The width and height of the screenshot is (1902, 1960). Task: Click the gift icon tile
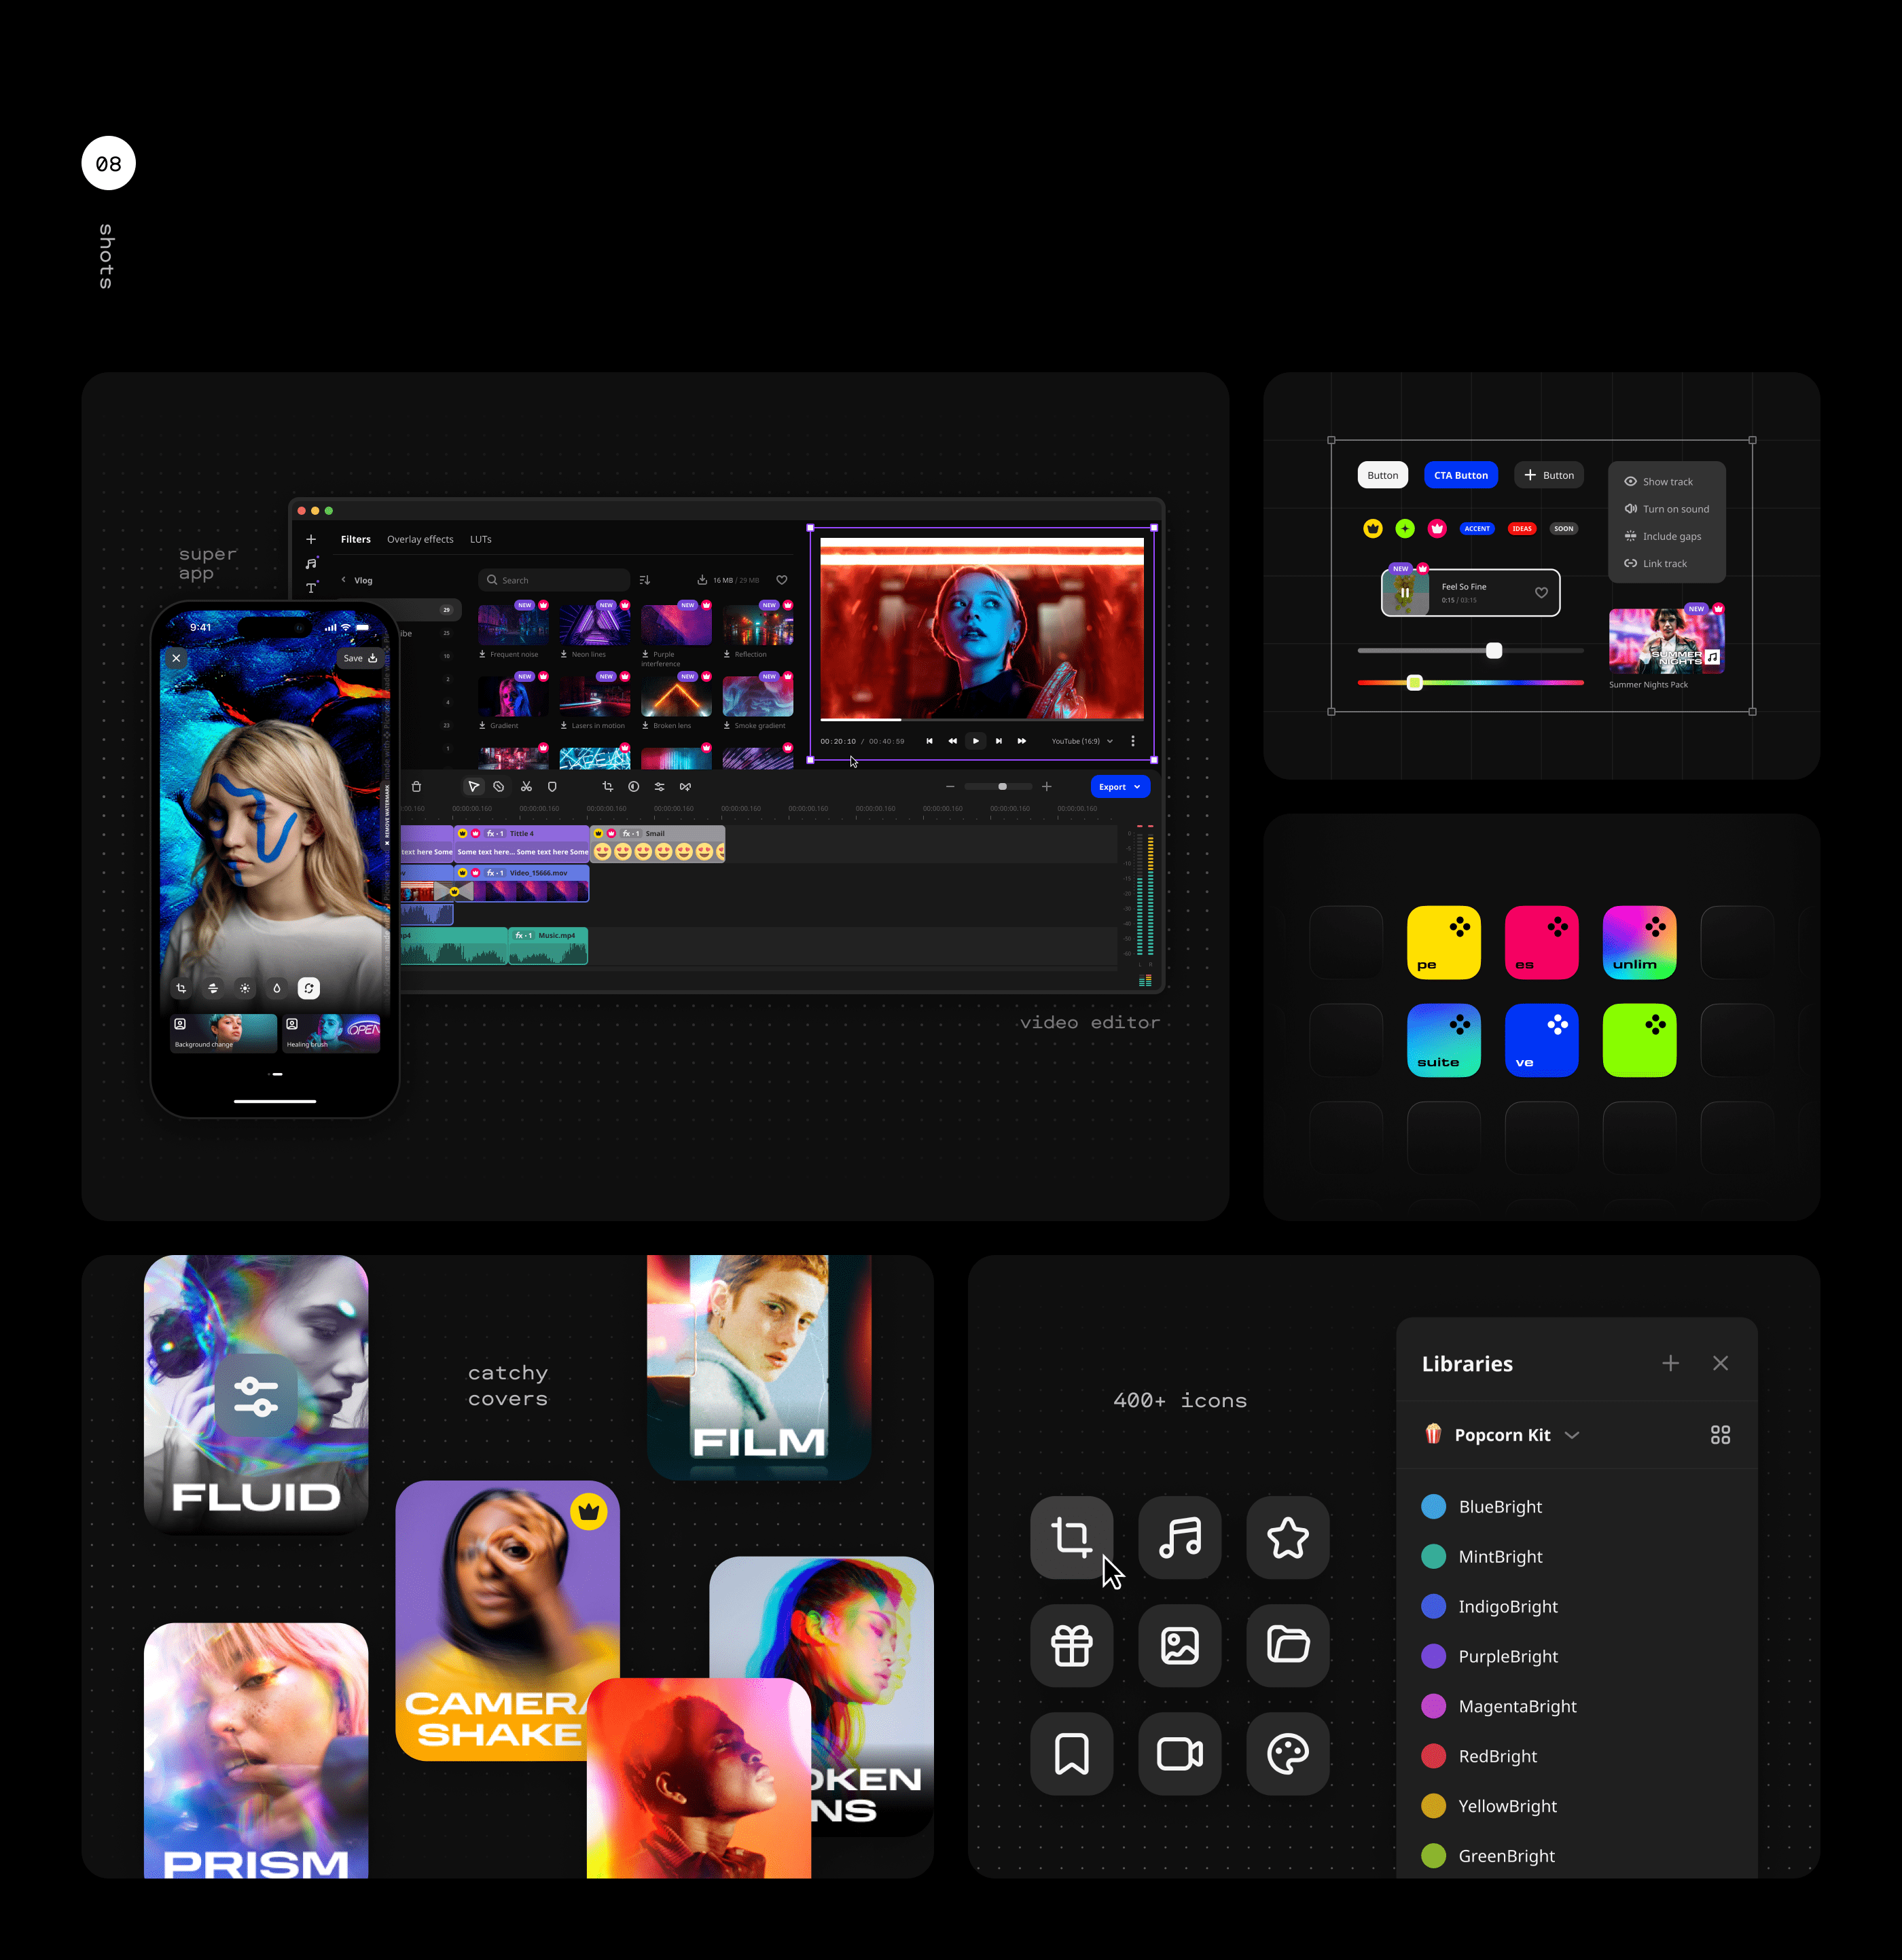[x=1071, y=1645]
